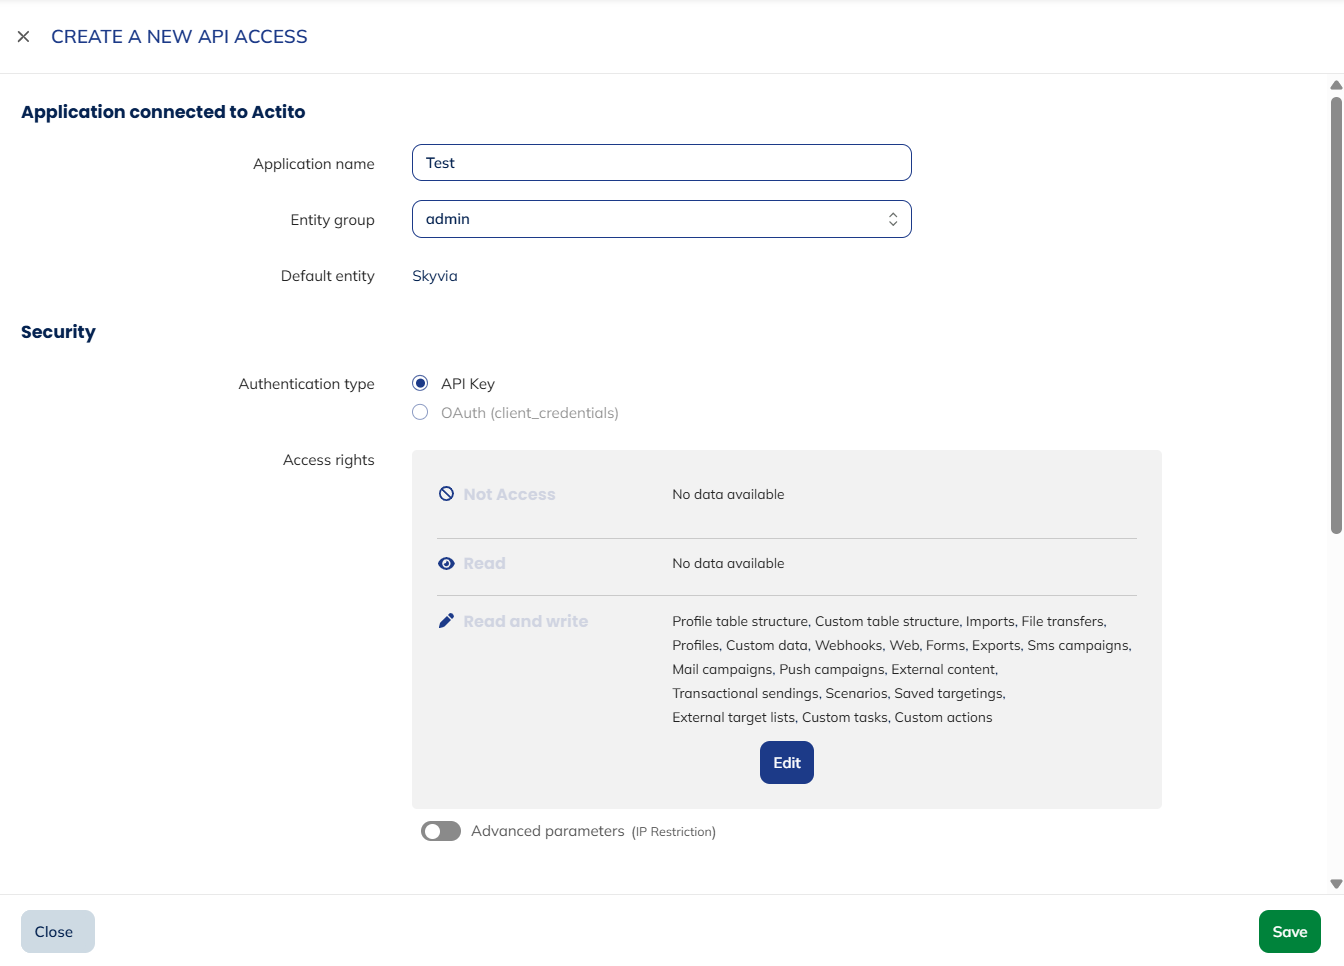Open the CREATE A NEW API ACCESS header
The height and width of the screenshot is (966, 1344).
point(179,36)
